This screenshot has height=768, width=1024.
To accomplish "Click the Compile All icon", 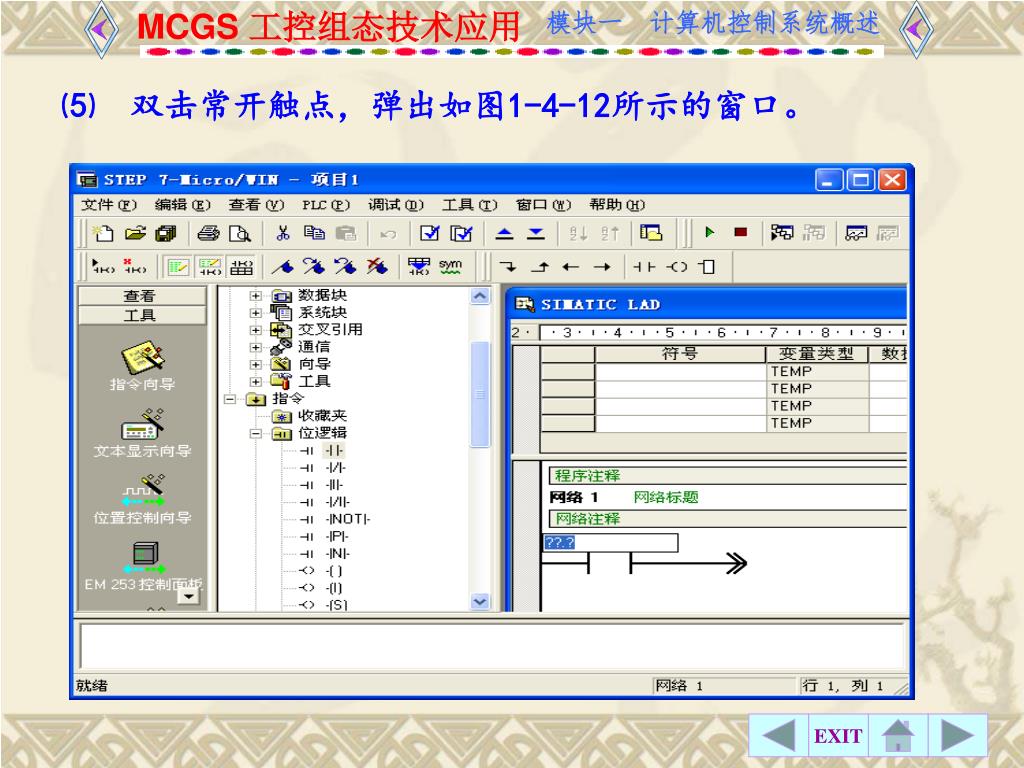I will point(461,232).
